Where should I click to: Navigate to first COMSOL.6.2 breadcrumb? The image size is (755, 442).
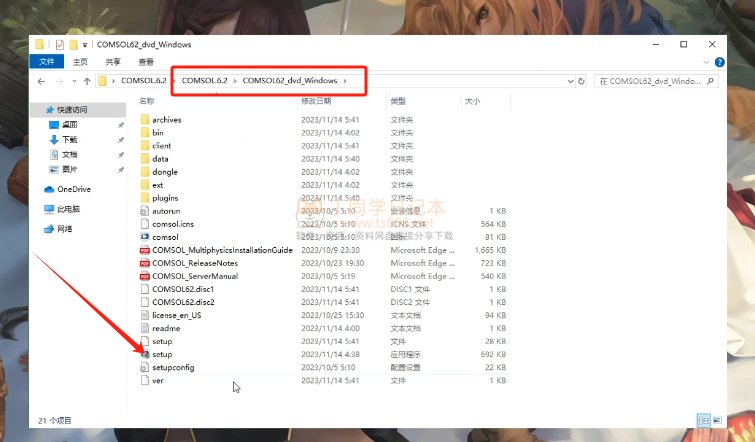(x=143, y=80)
